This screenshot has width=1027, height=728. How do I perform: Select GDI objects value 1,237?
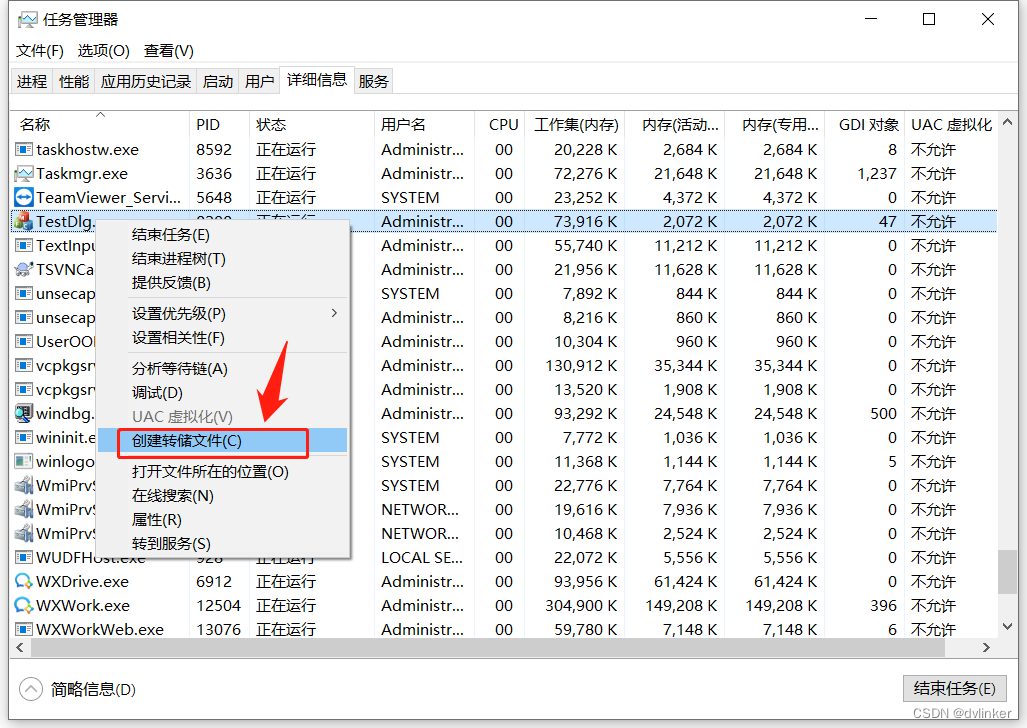pos(877,174)
